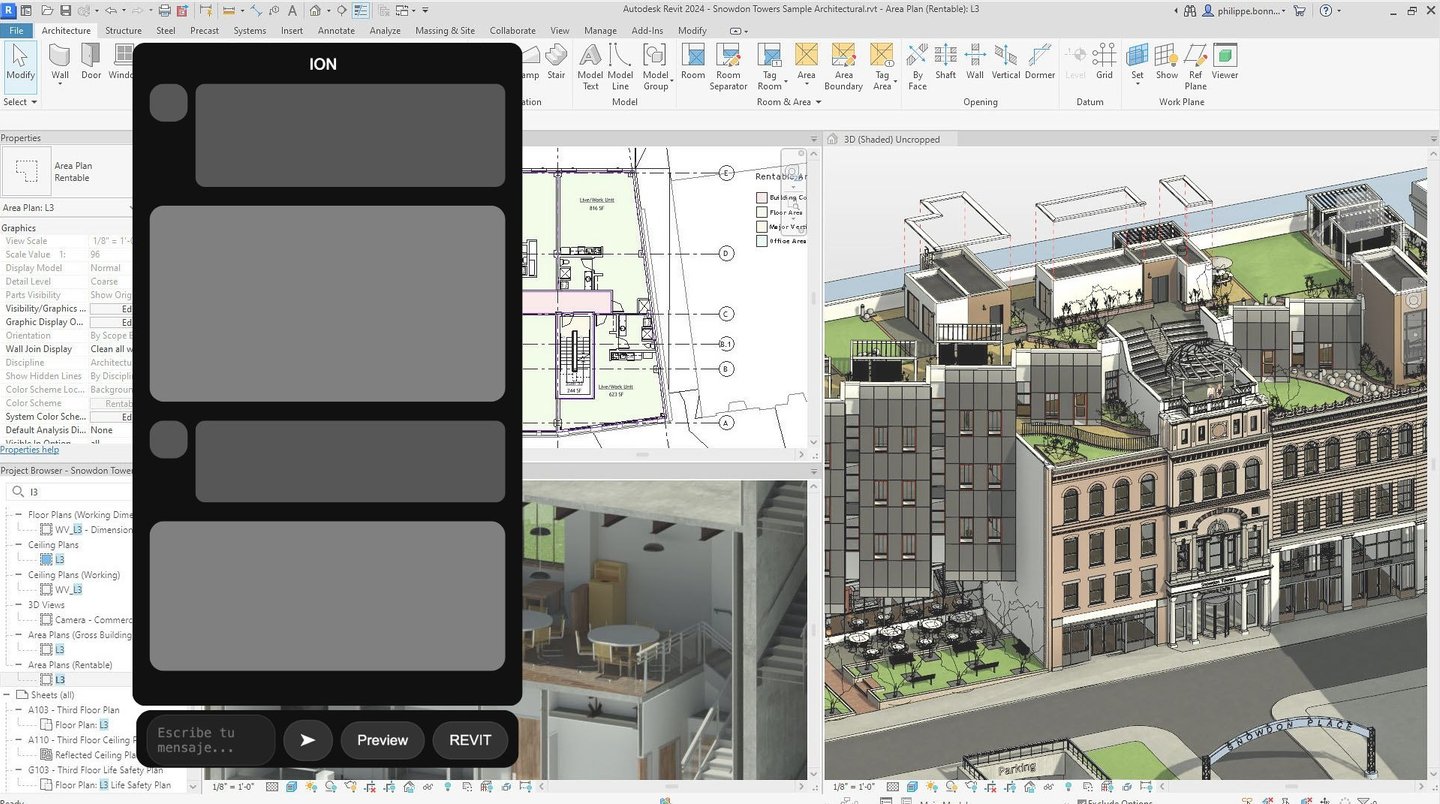Open the File tab

17,31
